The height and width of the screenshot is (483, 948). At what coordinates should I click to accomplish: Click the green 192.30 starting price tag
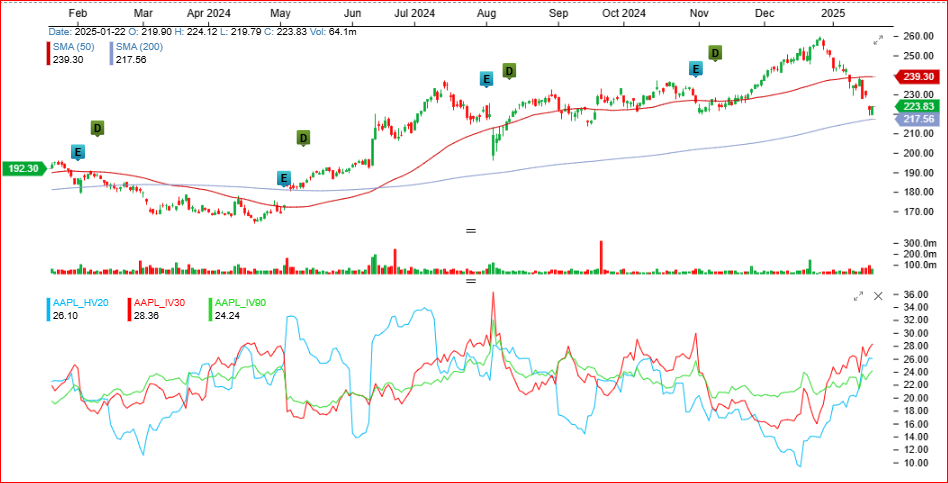24,169
